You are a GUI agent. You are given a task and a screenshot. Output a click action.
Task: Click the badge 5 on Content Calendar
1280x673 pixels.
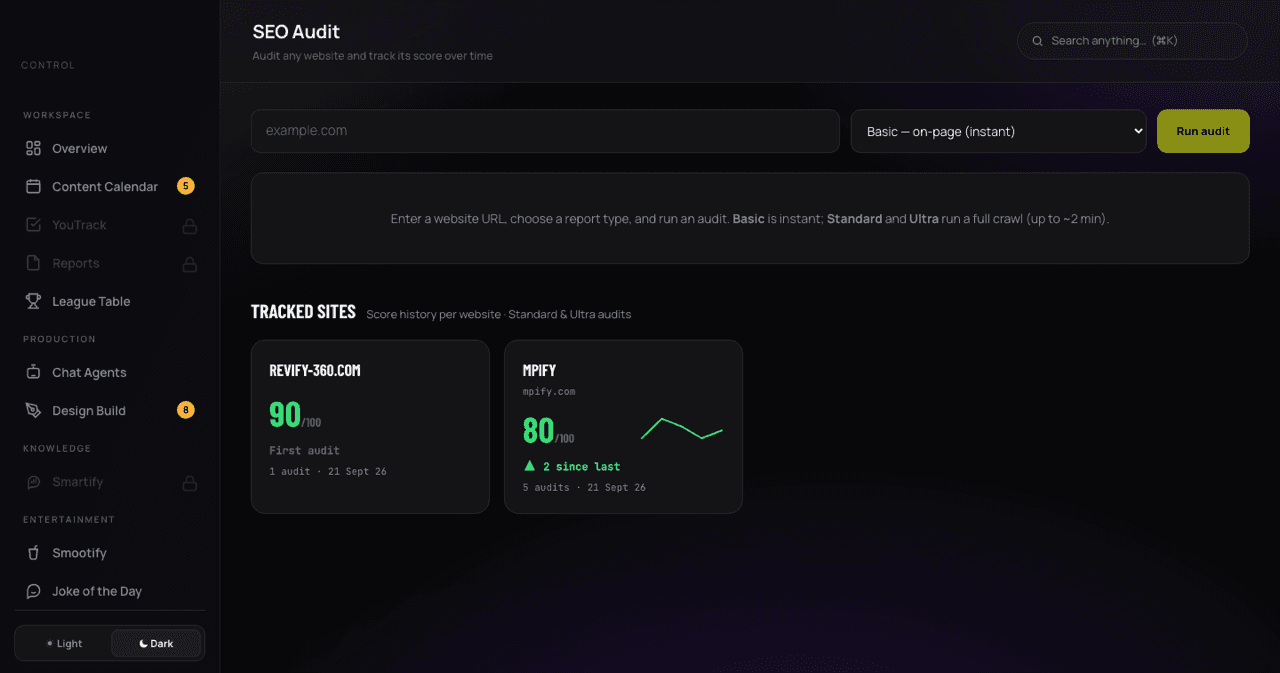click(x=185, y=186)
